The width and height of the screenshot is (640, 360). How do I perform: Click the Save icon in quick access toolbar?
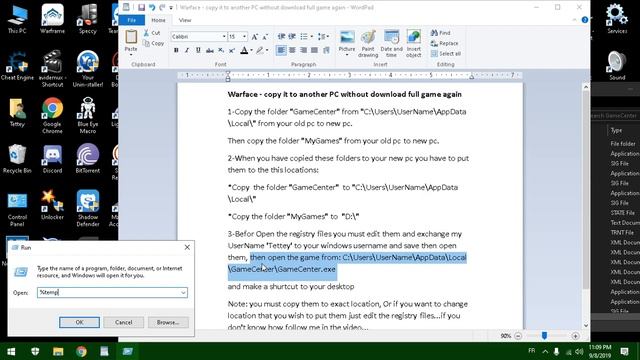coord(141,7)
